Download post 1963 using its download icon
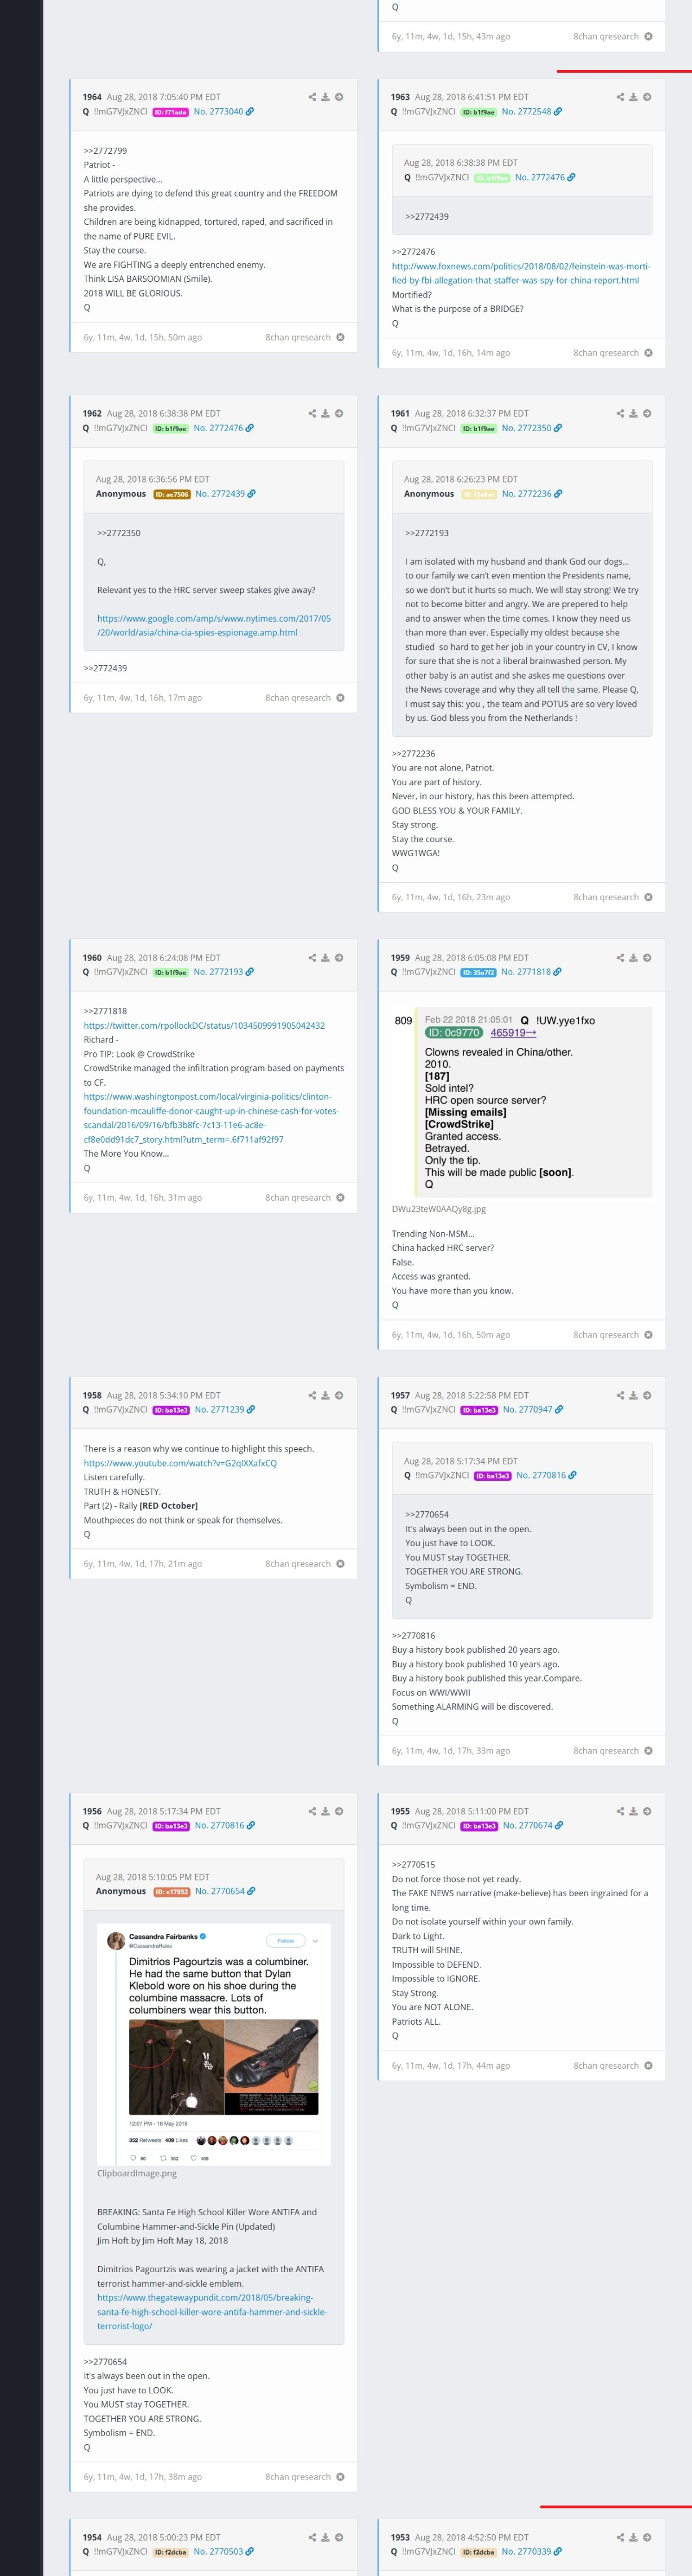Screen dimensions: 692x2576 [x=633, y=97]
